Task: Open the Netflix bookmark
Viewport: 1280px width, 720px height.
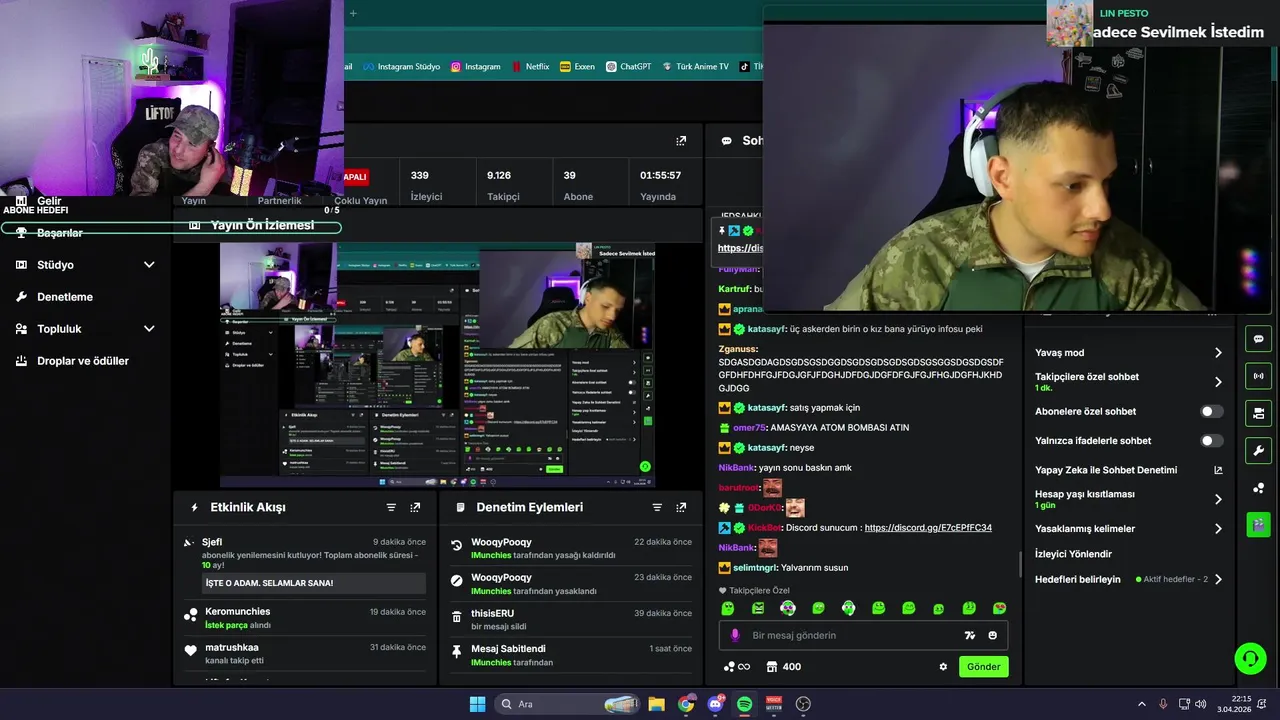Action: click(x=530, y=67)
